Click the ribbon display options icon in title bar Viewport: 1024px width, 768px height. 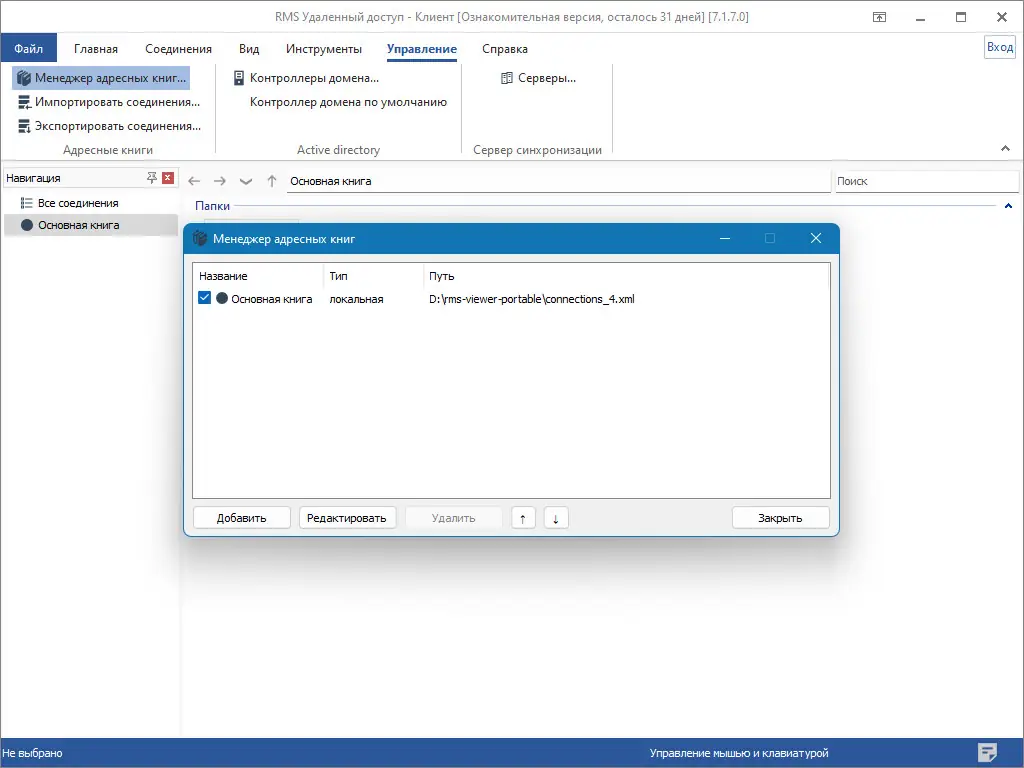coord(880,17)
